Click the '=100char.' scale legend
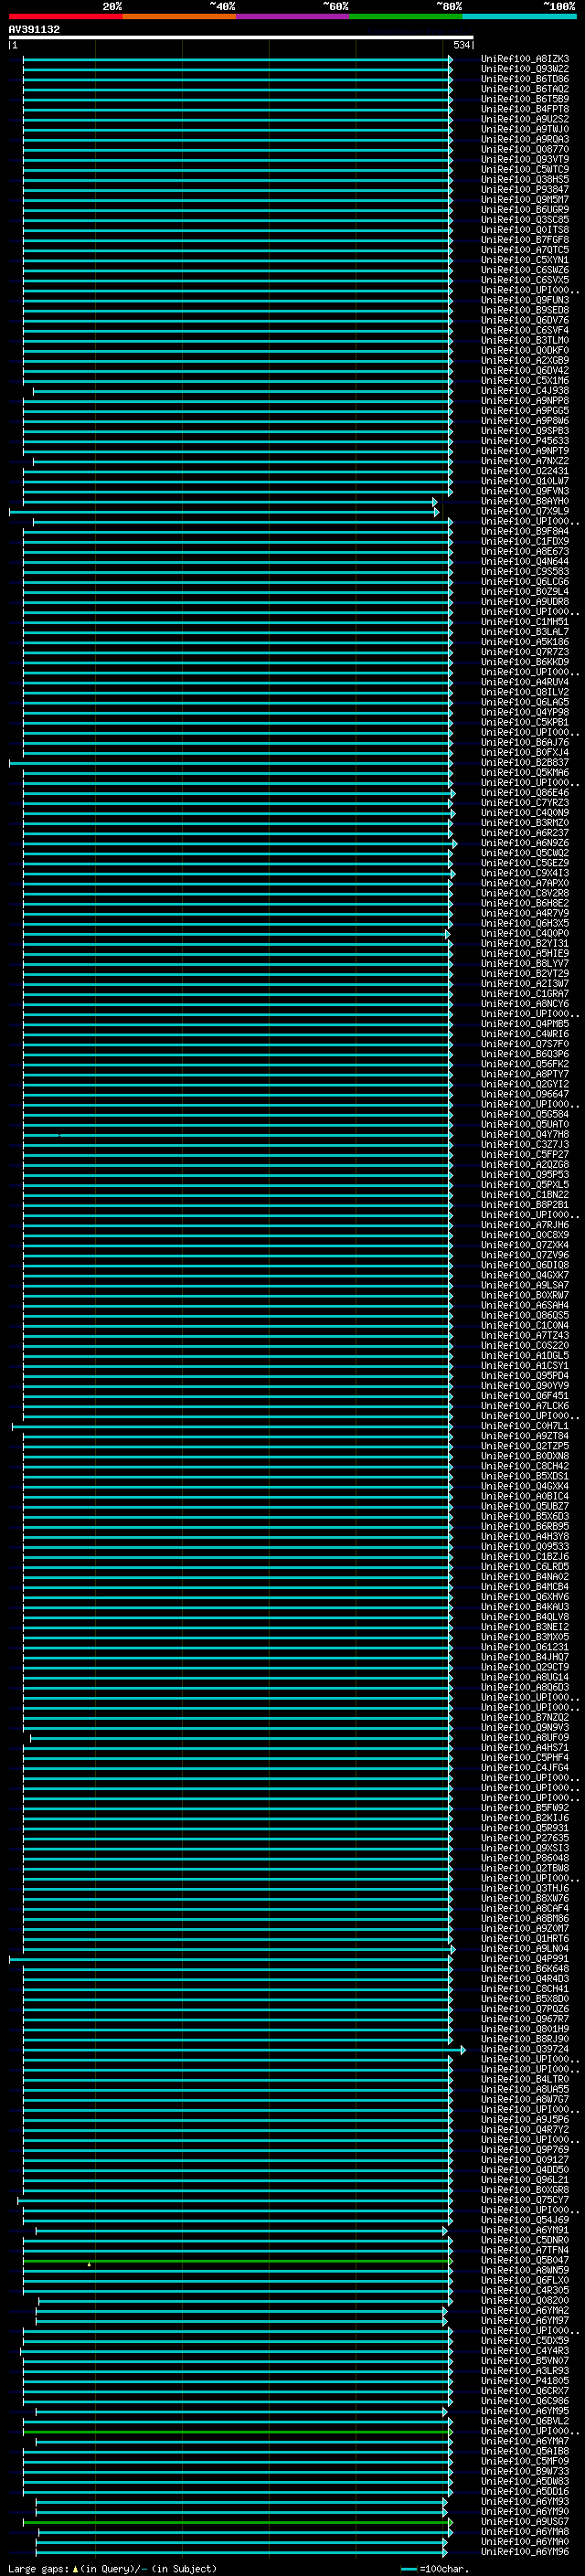585x2576 pixels. pos(443,2568)
